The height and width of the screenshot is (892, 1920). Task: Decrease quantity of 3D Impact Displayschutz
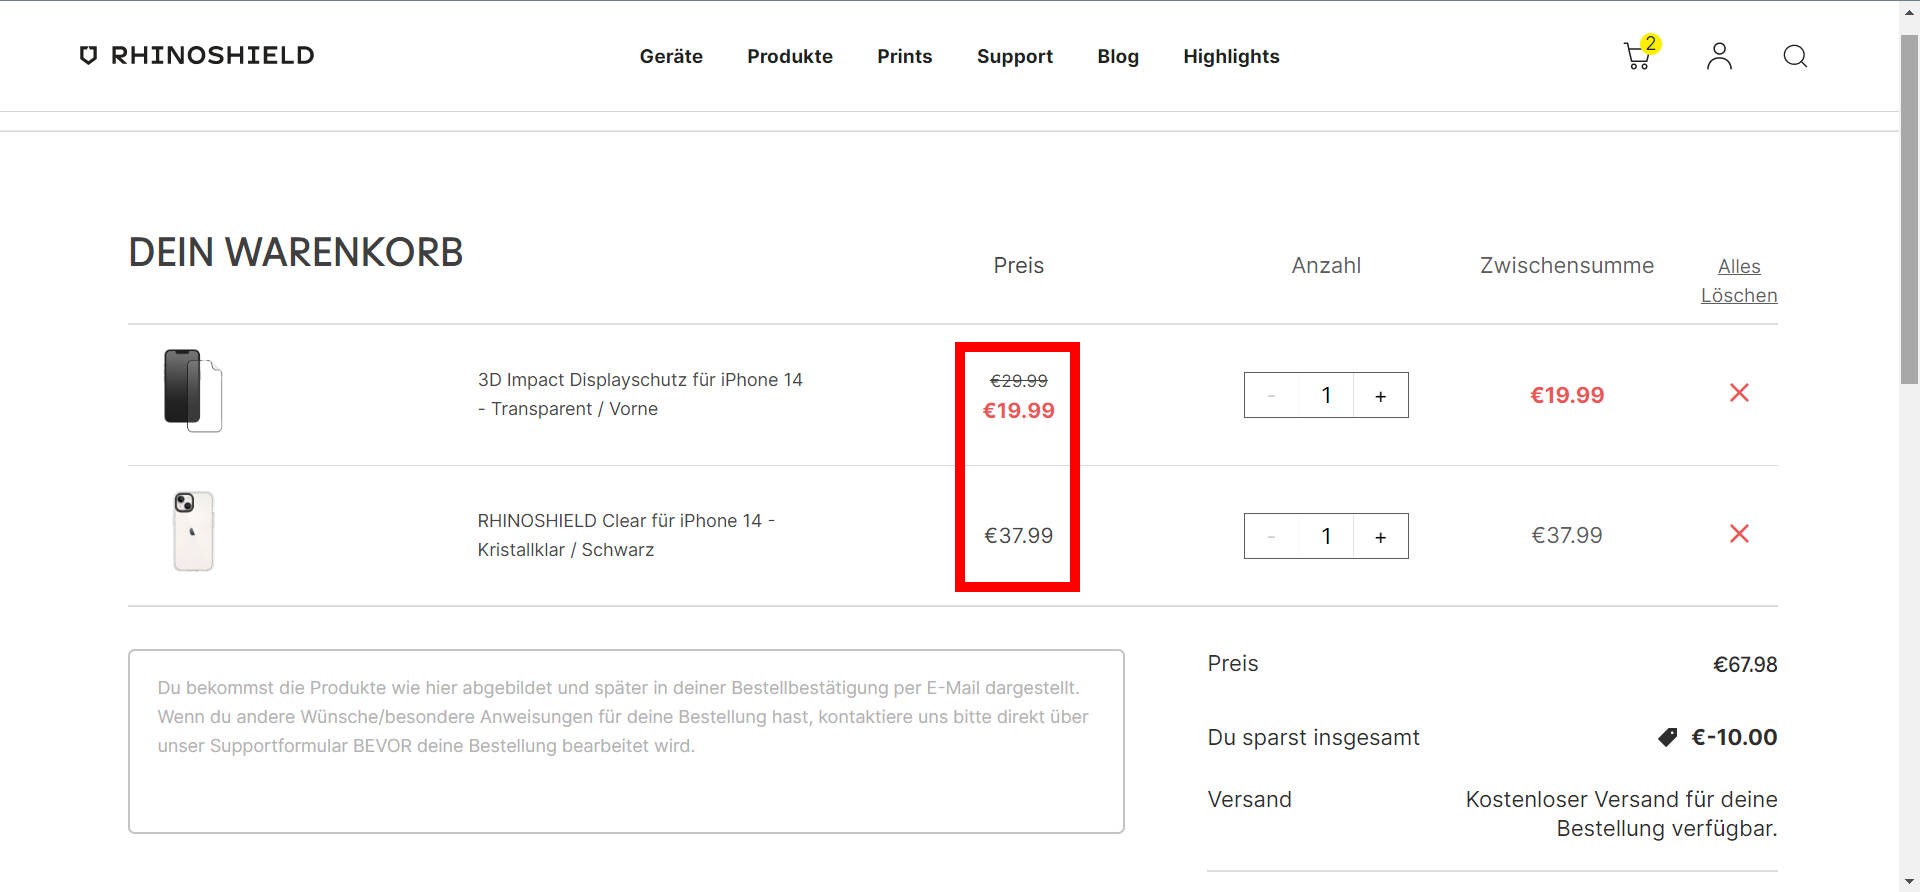click(x=1271, y=395)
